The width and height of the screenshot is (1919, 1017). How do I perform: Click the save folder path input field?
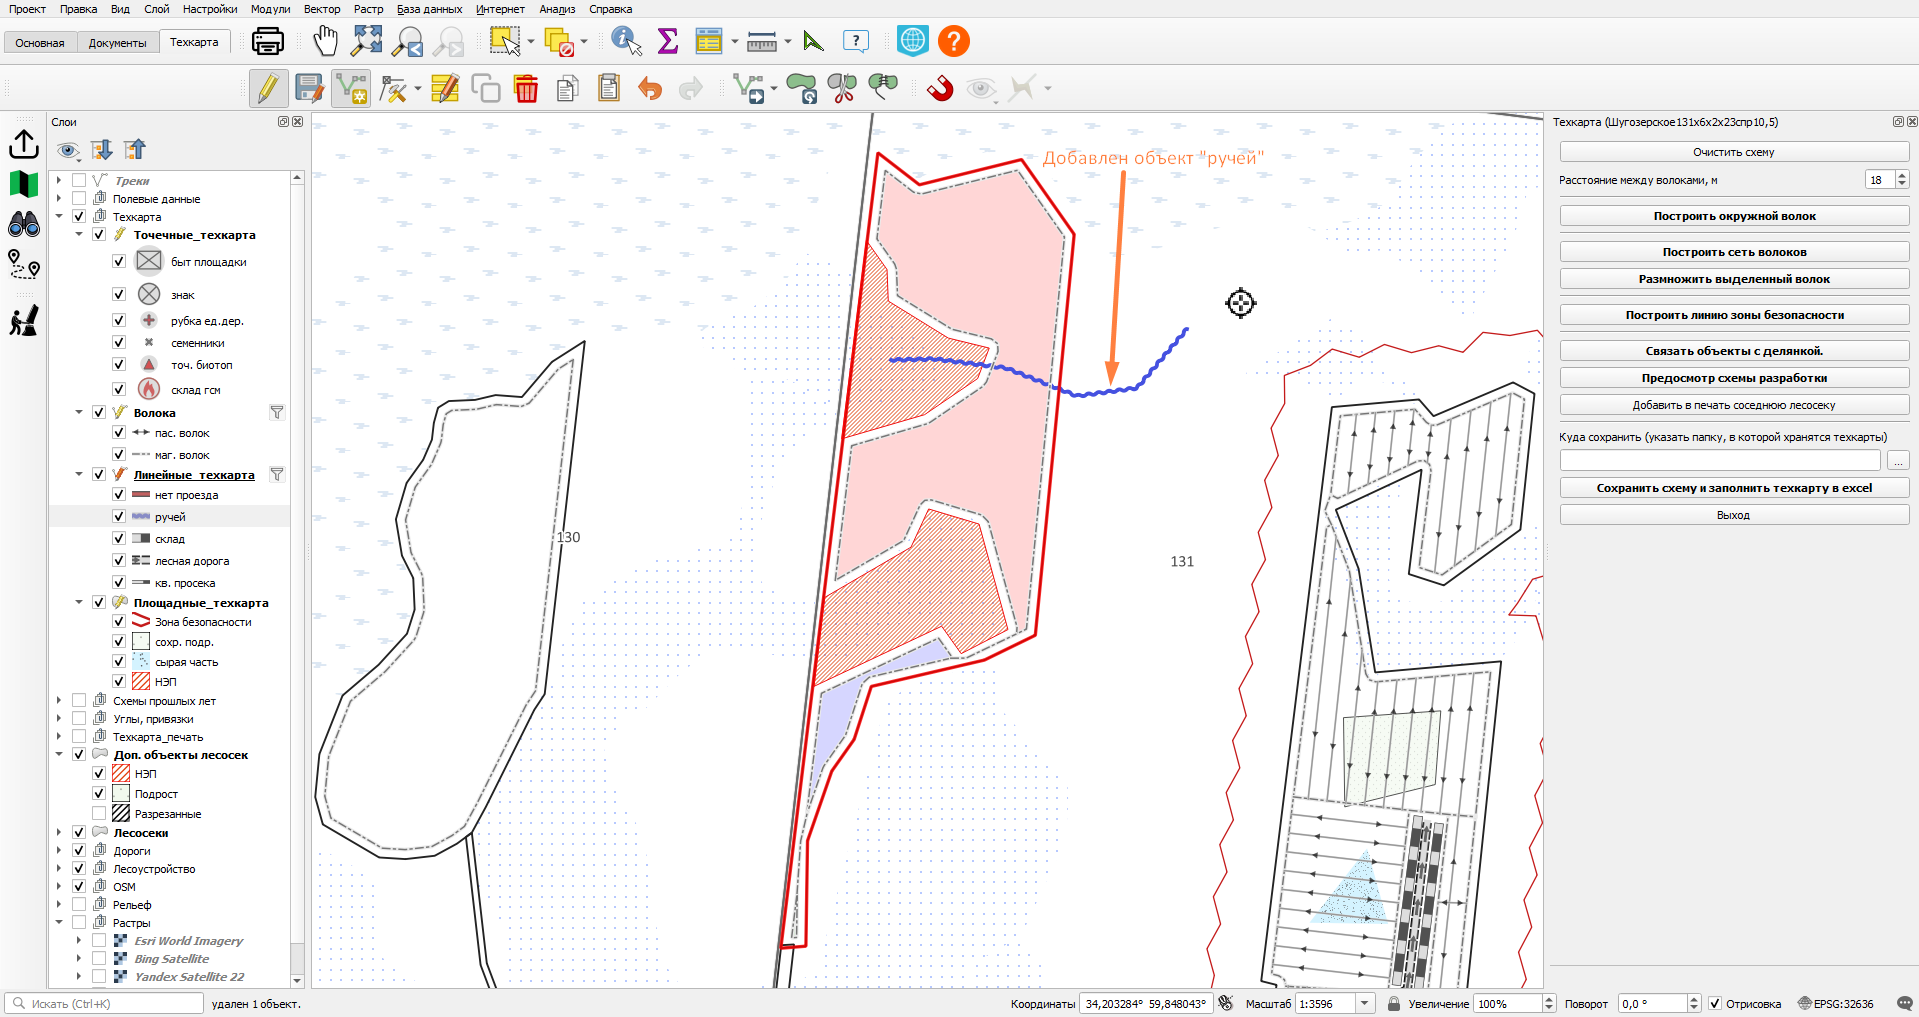coord(1720,461)
